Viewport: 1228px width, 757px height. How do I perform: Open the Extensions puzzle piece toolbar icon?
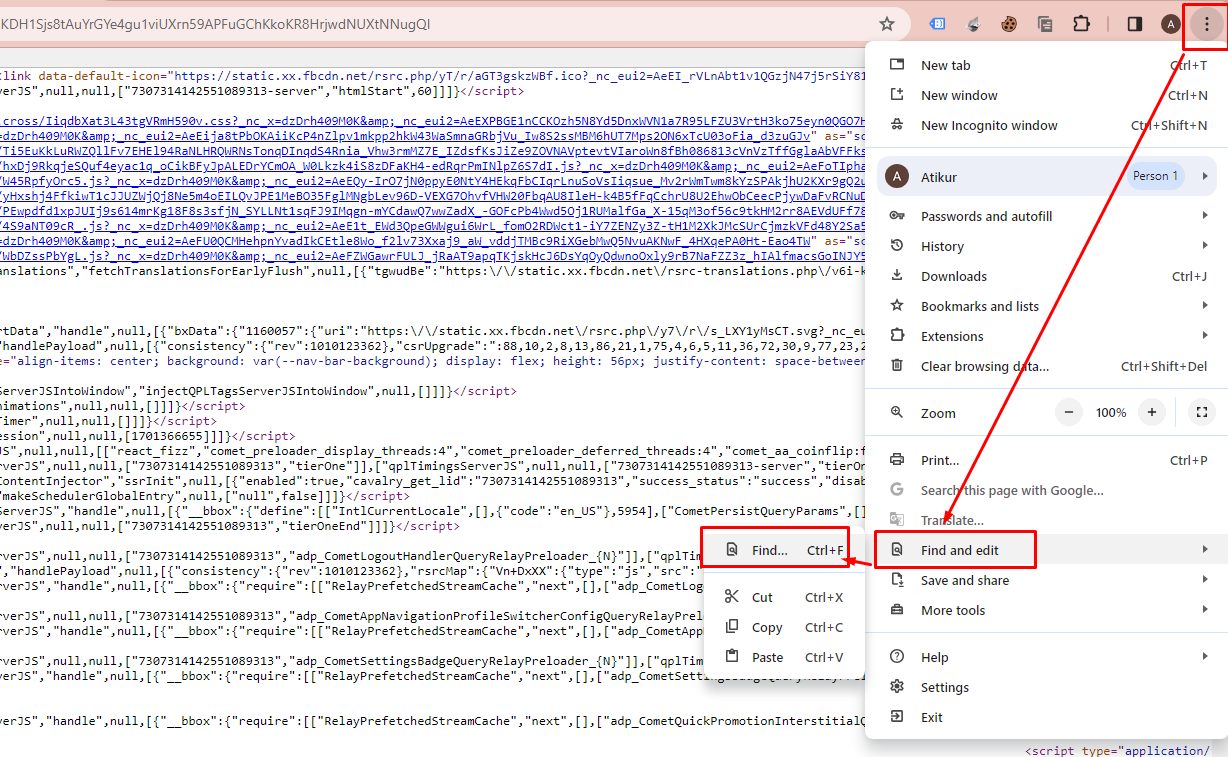pyautogui.click(x=1081, y=24)
